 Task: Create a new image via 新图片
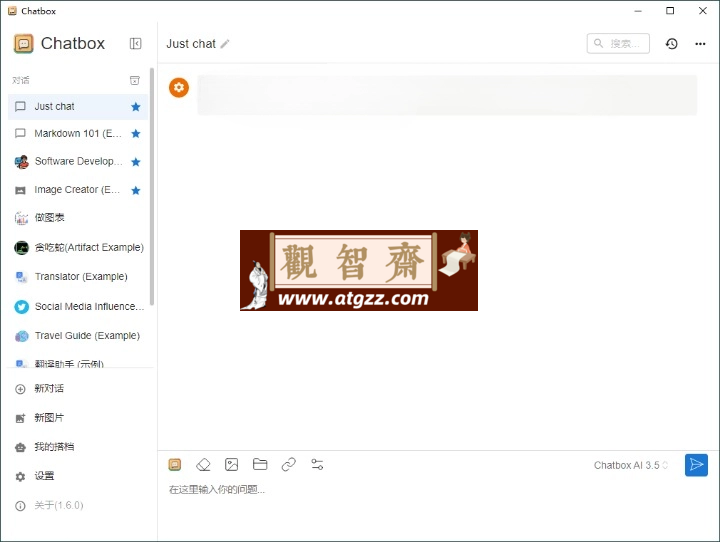click(78, 418)
